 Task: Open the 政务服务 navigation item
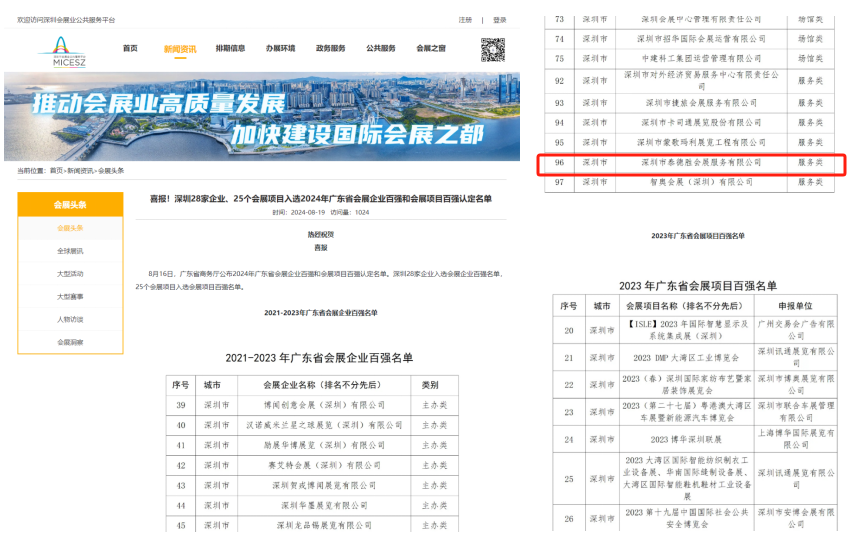pyautogui.click(x=330, y=48)
